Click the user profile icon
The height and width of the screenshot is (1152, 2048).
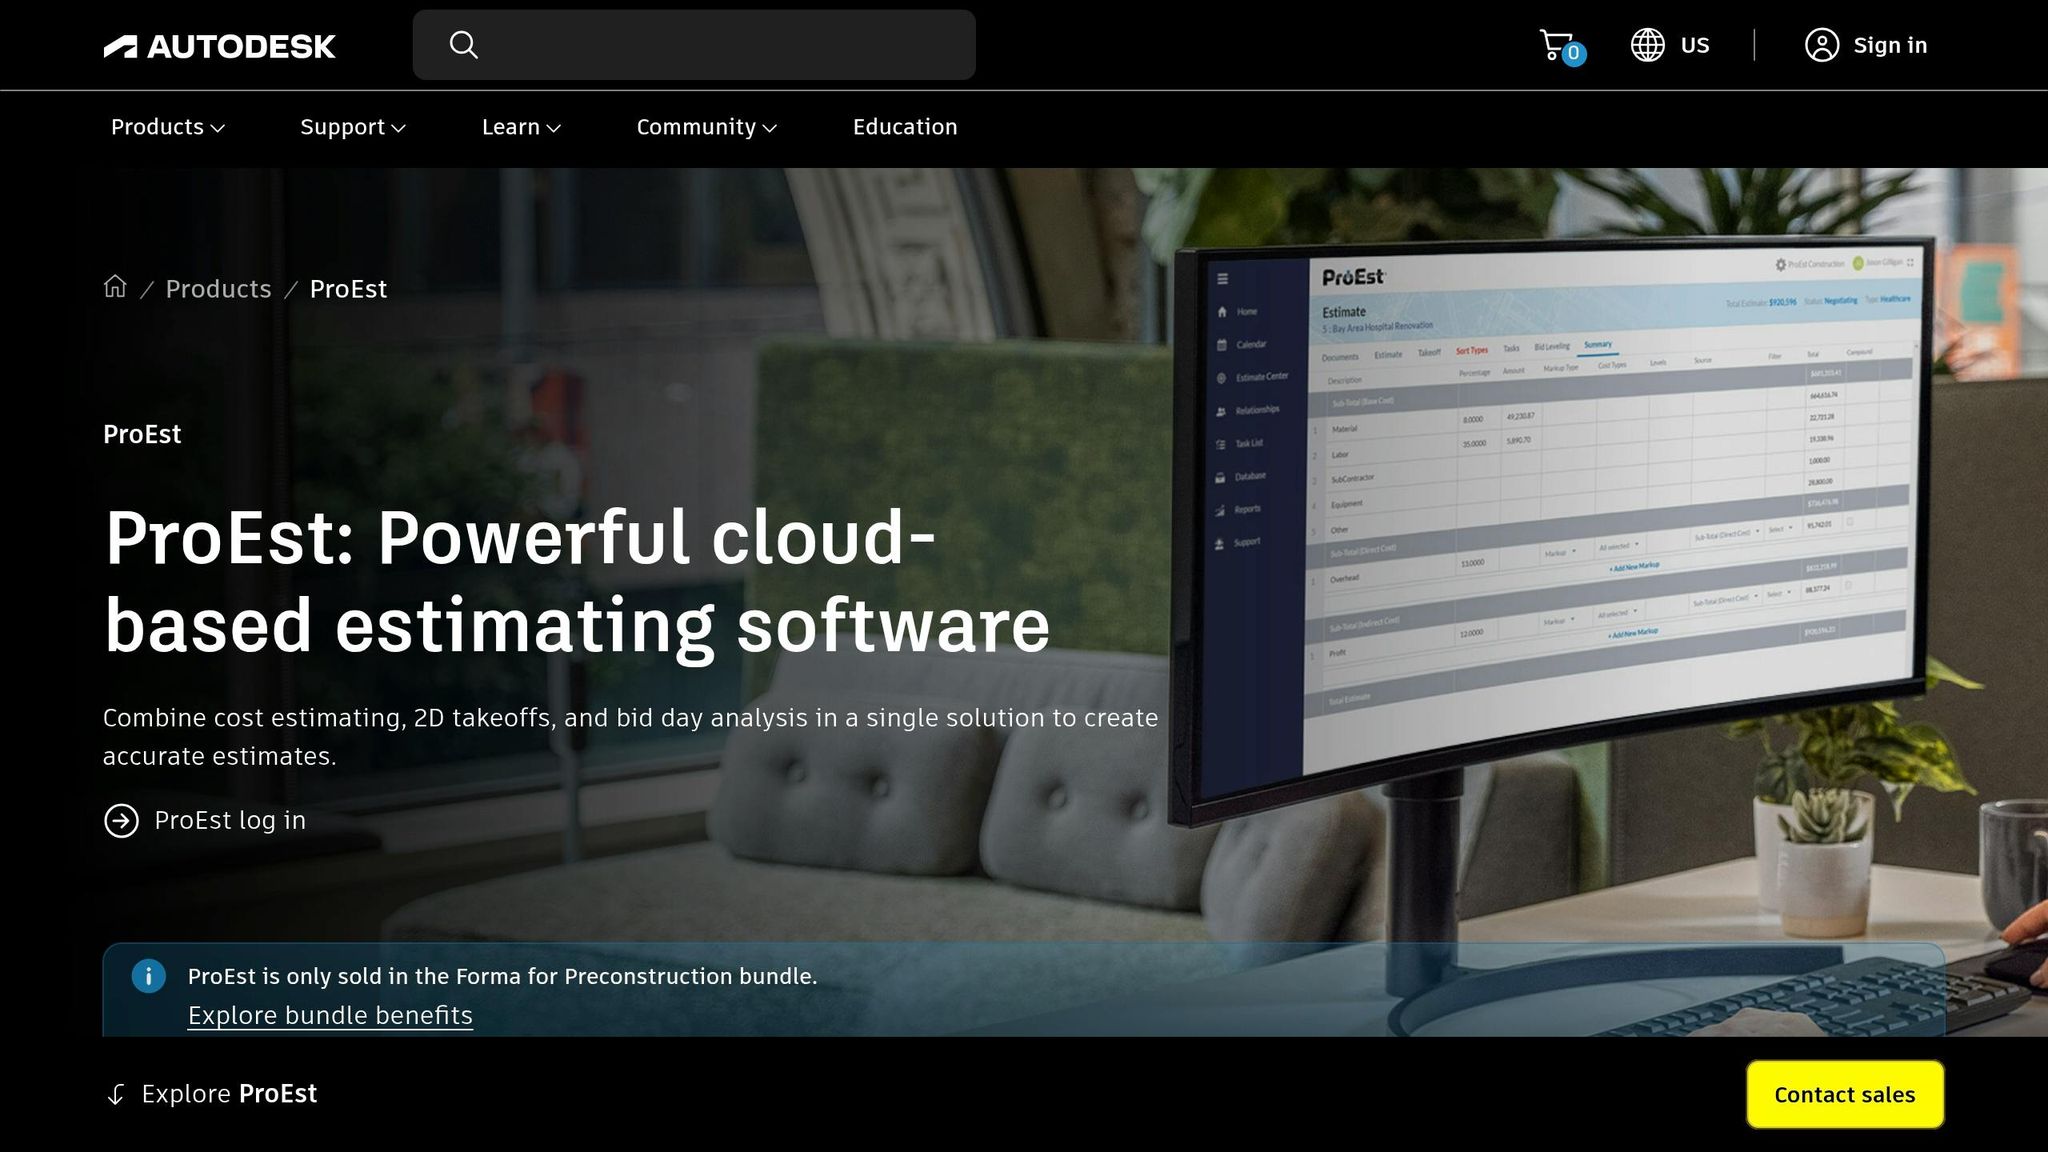(x=1821, y=45)
